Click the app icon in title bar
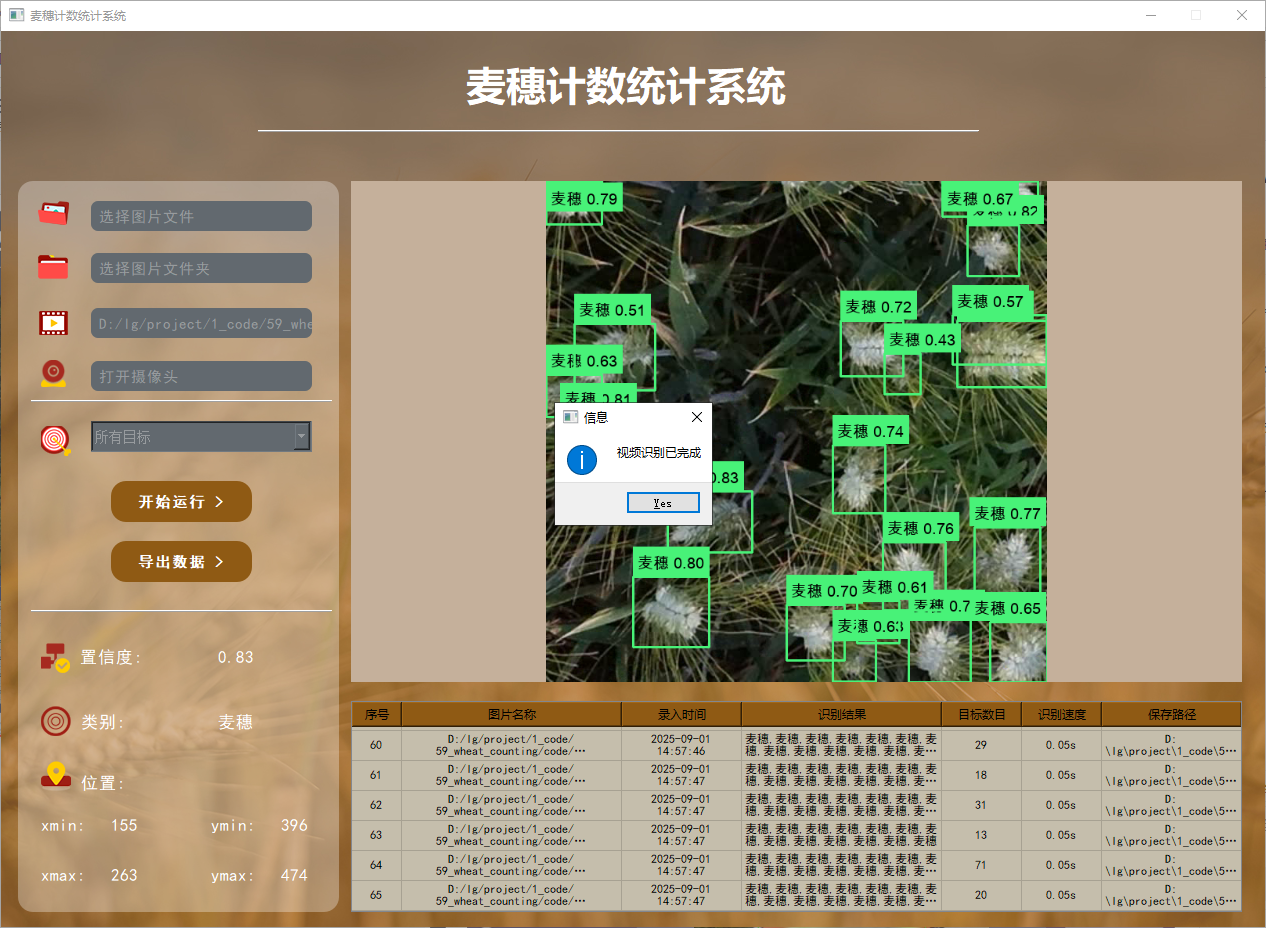 tap(16, 15)
